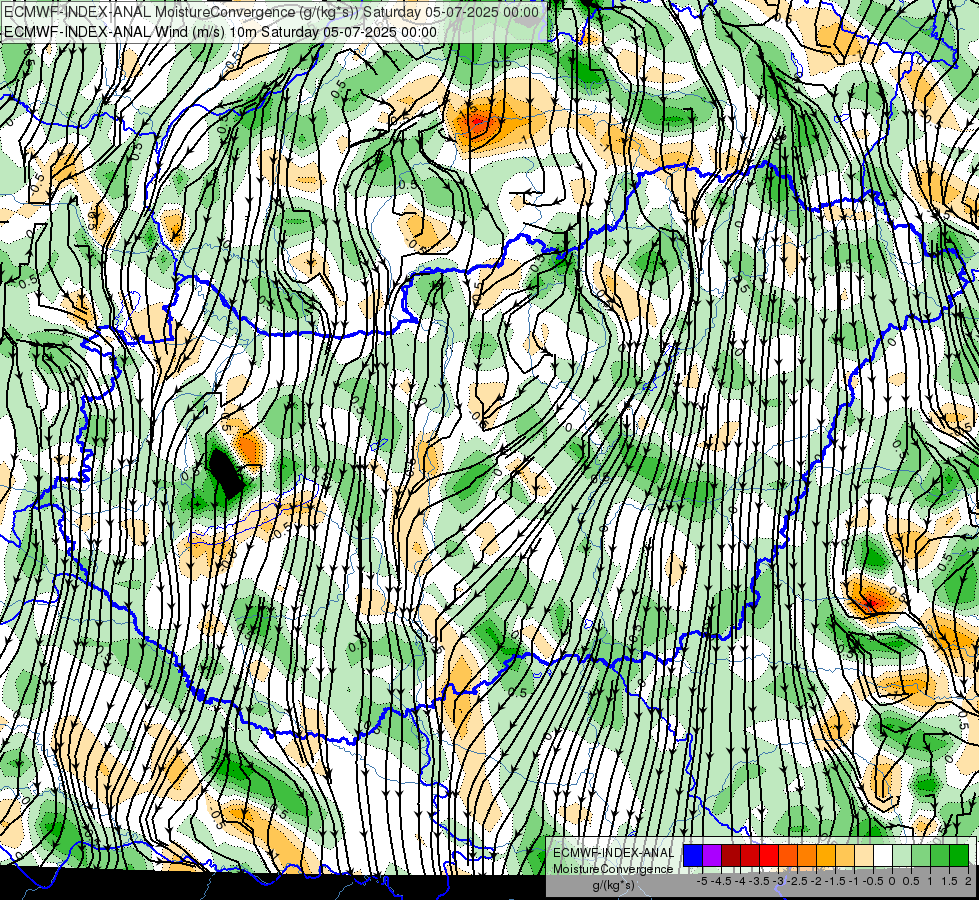Click the pale peach swatch left of -0.5

pos(864,855)
